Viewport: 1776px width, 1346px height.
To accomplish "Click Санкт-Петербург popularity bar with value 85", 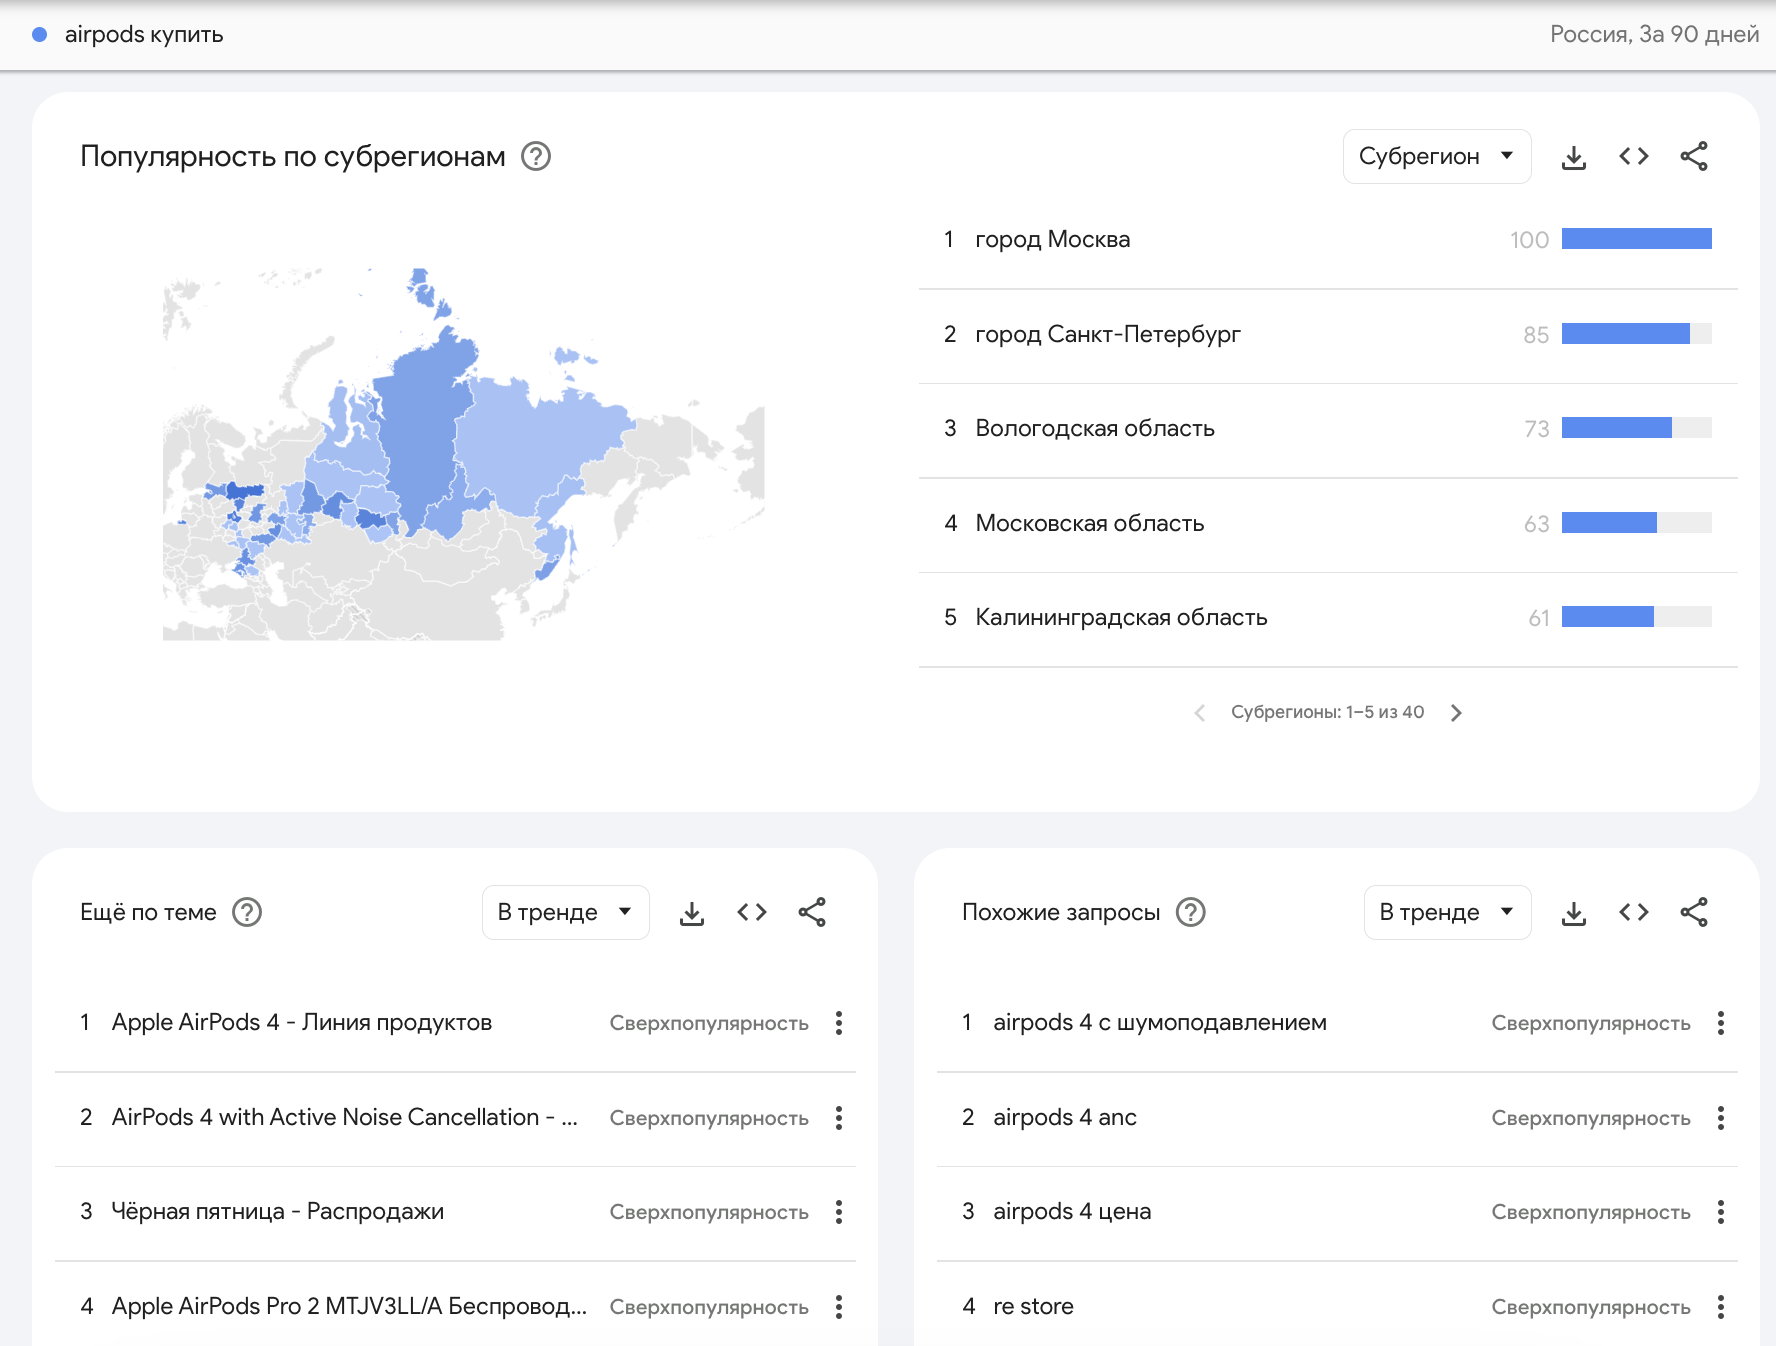I will (x=1637, y=334).
